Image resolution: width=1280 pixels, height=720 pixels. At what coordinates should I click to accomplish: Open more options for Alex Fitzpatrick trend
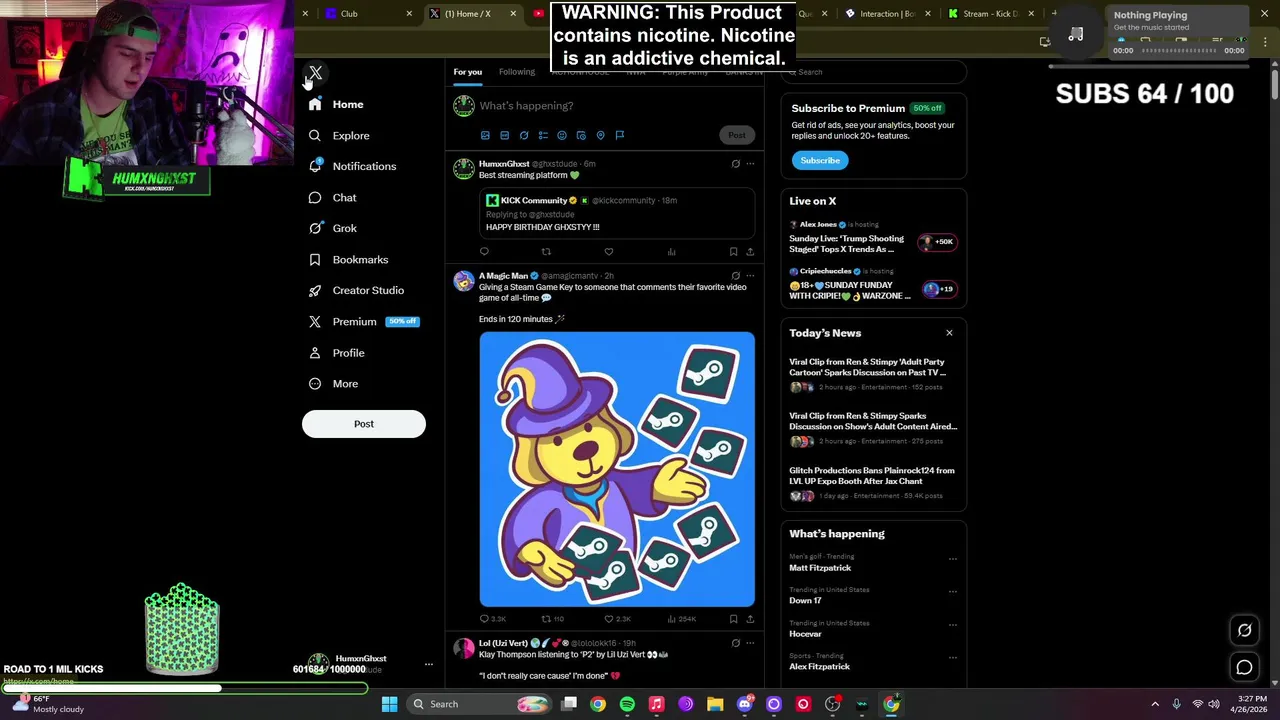click(x=952, y=658)
